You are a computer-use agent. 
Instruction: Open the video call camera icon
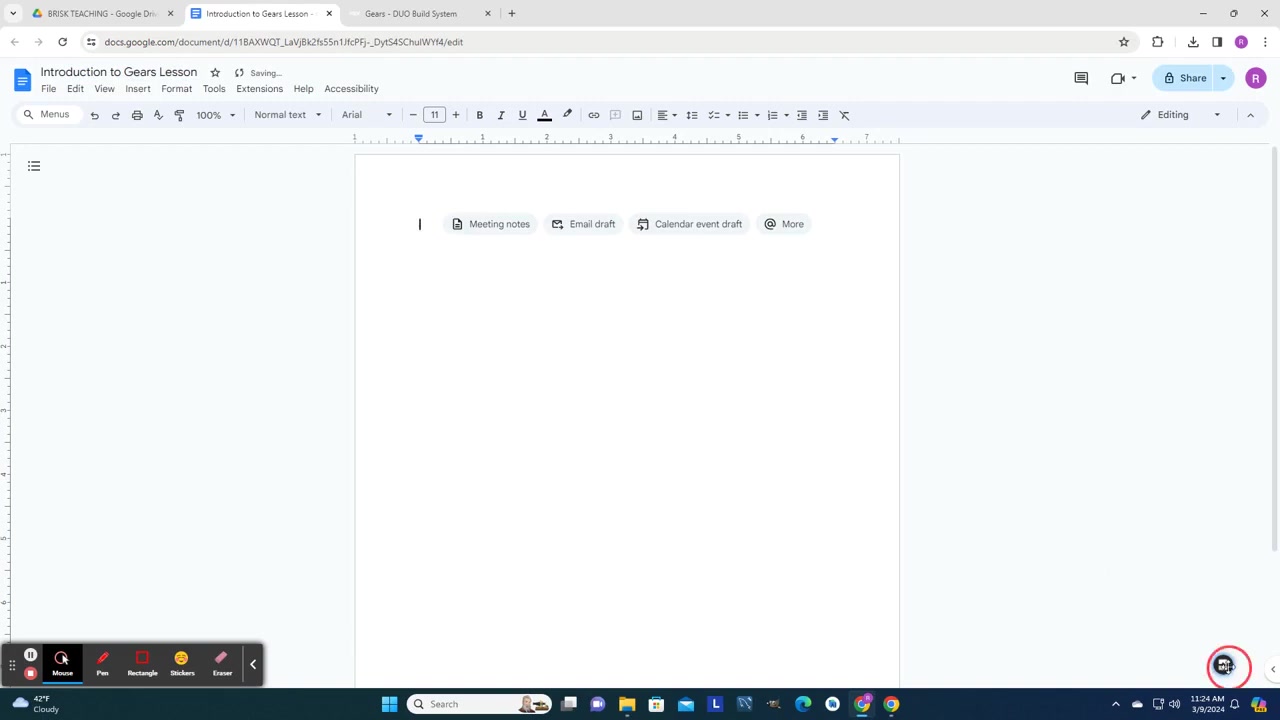(1119, 78)
